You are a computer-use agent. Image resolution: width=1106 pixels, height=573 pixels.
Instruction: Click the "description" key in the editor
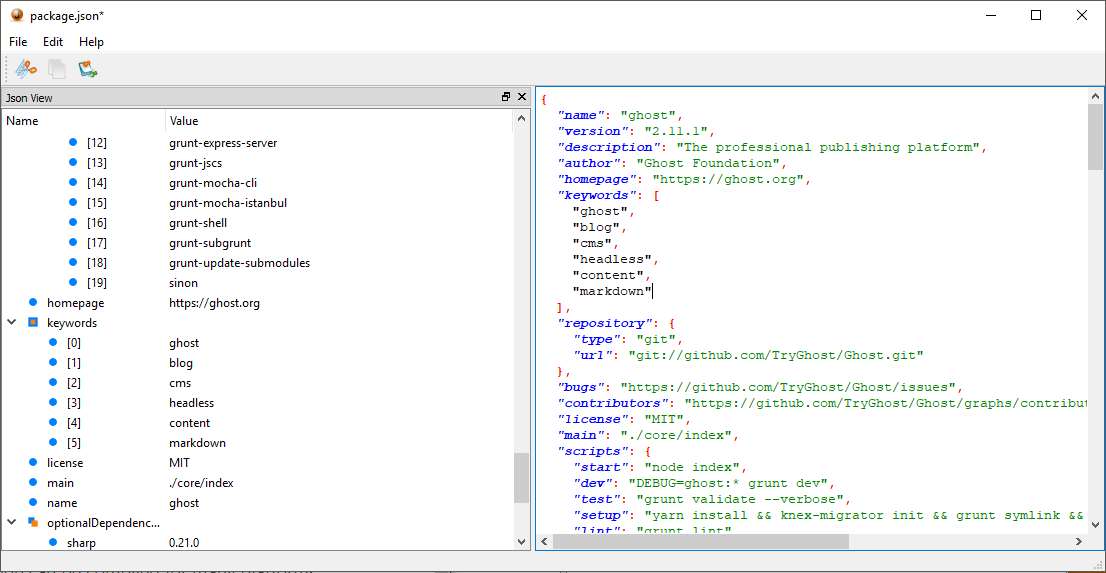click(x=608, y=147)
